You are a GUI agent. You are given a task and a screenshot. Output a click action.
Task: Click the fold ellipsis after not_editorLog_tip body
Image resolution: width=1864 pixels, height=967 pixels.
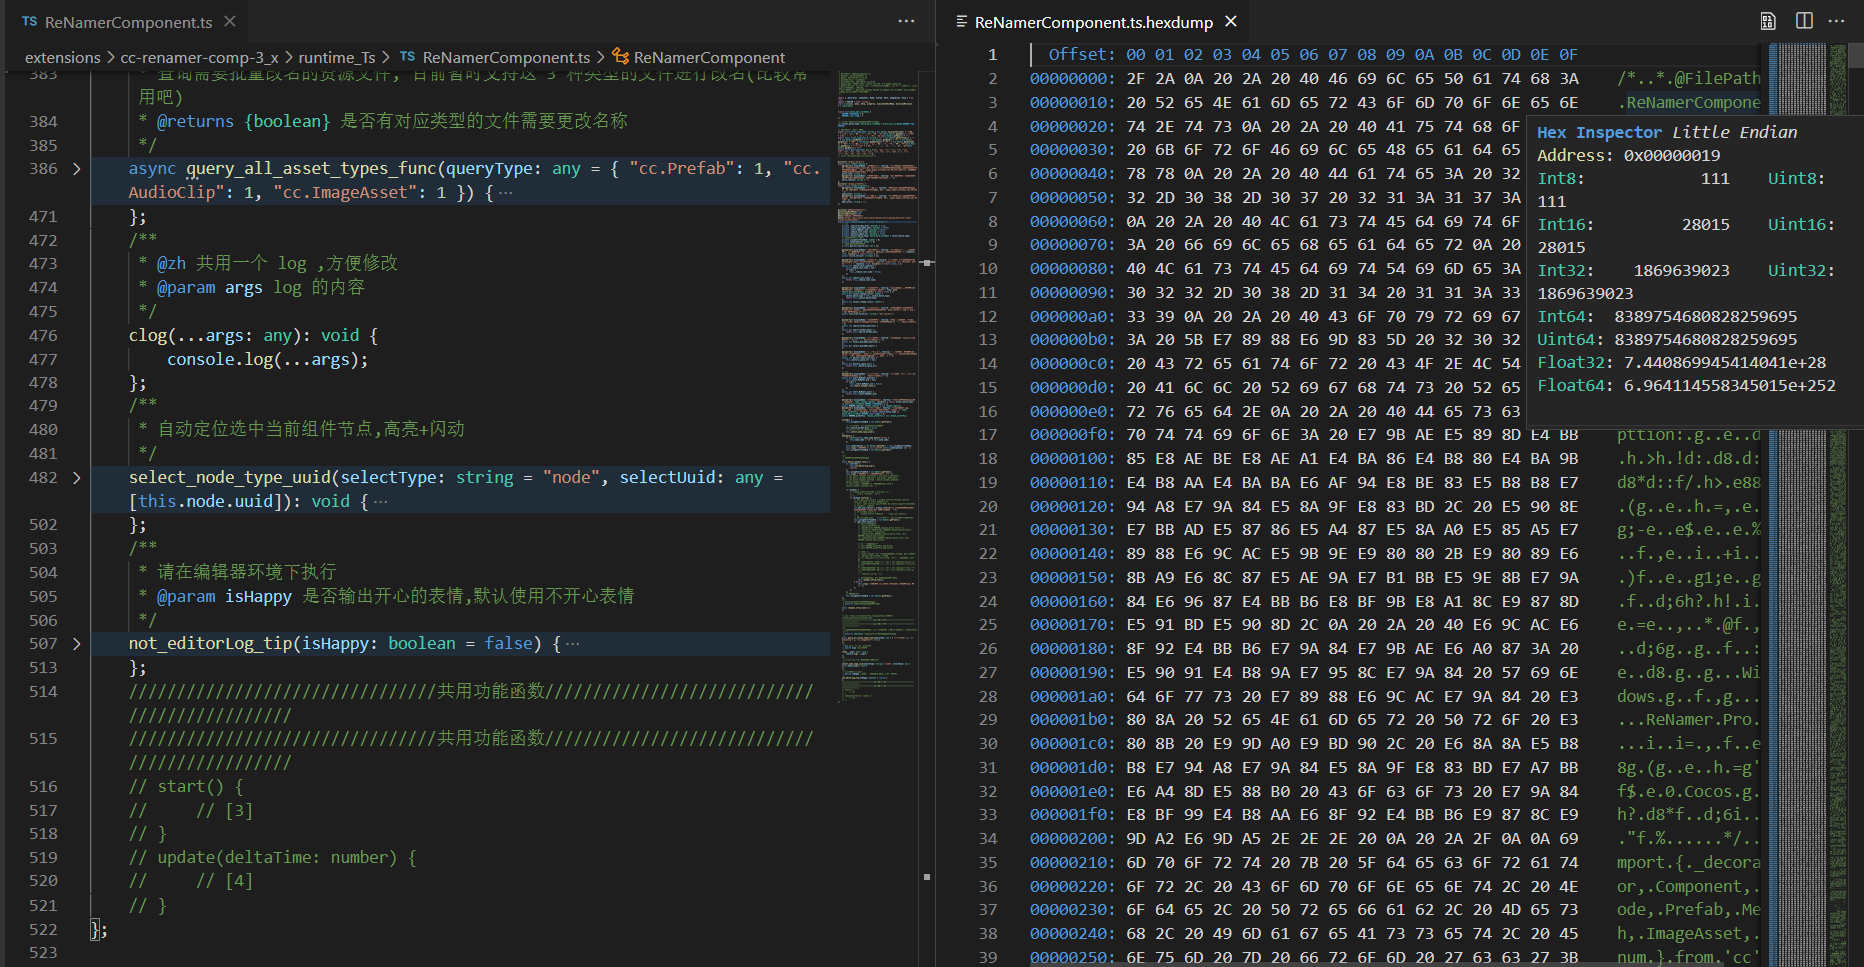coord(573,644)
